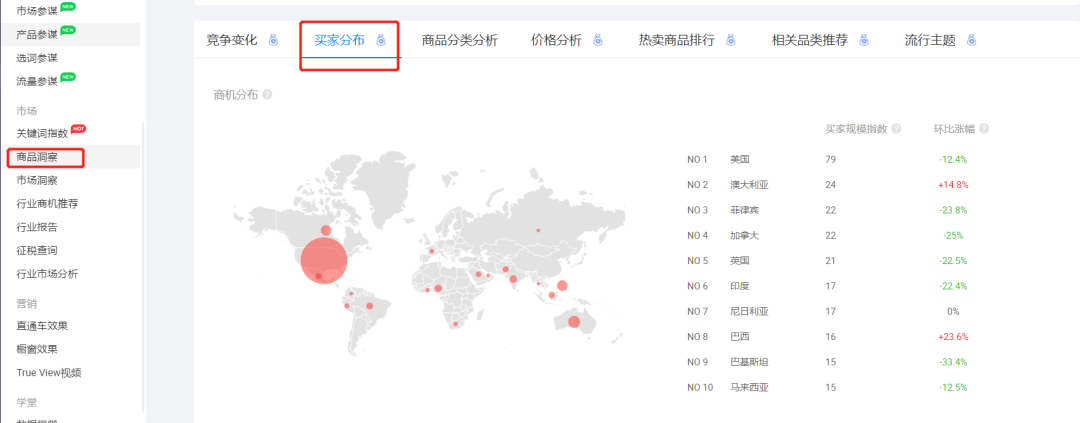Switch to the 商品分类分析 tab

pyautogui.click(x=459, y=41)
